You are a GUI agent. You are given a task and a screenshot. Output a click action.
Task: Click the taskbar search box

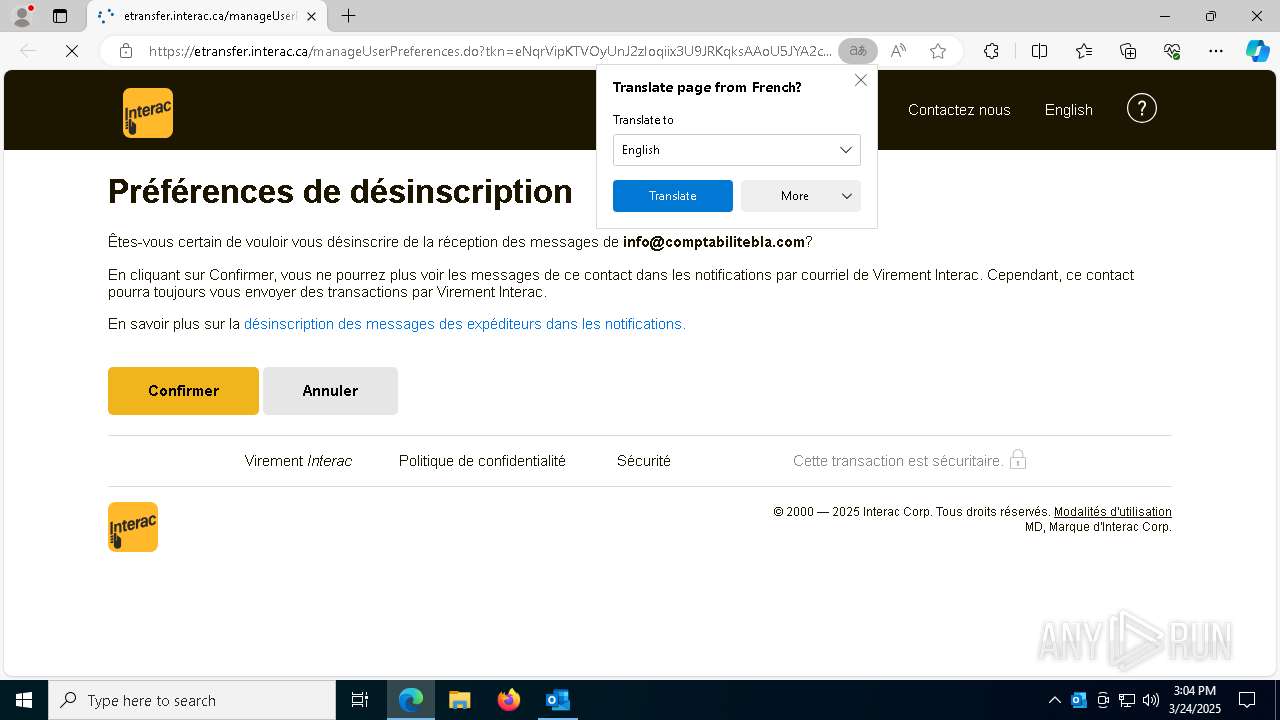[x=192, y=700]
